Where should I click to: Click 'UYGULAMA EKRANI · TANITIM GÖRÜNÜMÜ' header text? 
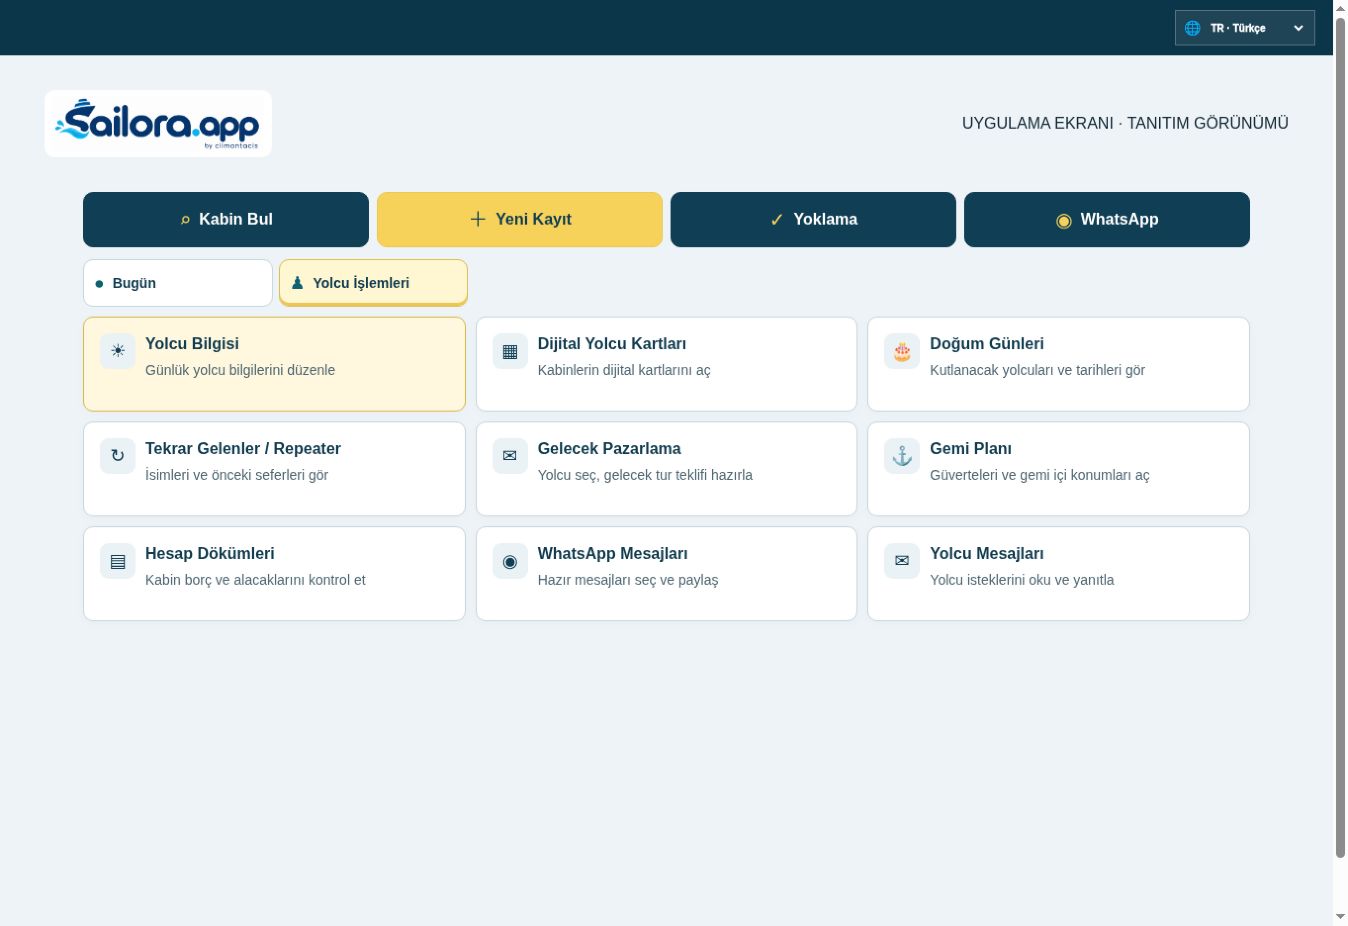(x=1125, y=123)
